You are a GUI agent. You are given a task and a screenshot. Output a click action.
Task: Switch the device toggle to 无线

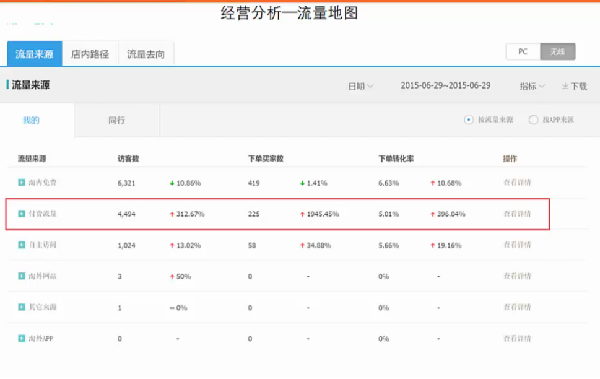tap(558, 52)
